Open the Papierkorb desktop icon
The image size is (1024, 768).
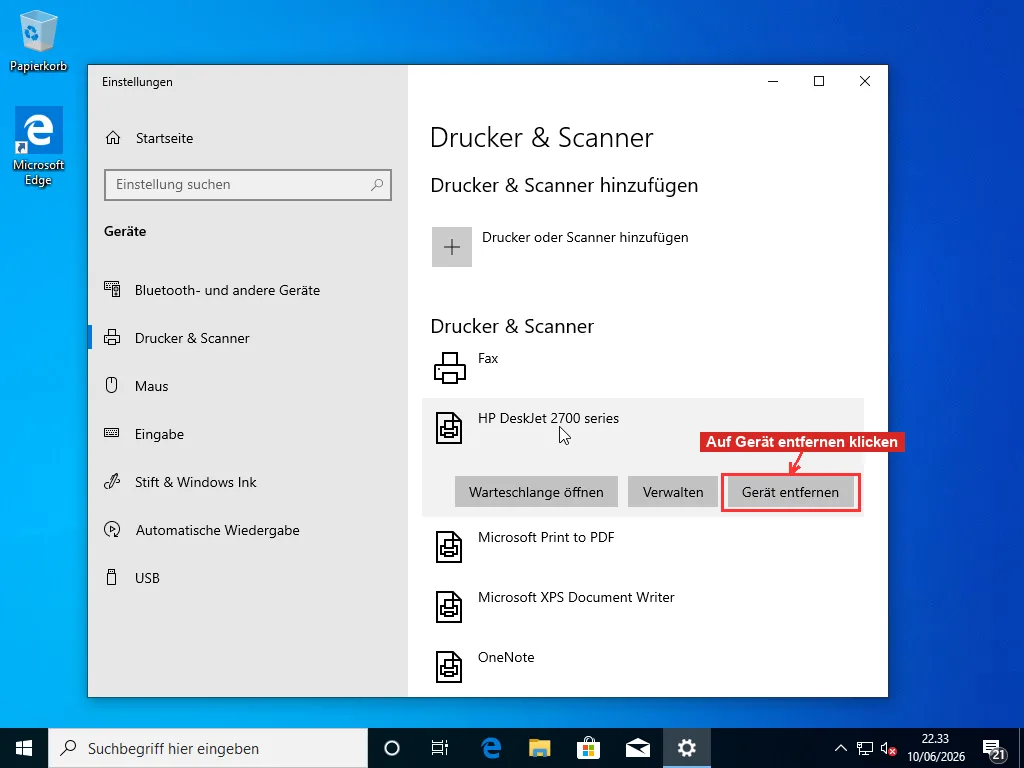[x=39, y=40]
